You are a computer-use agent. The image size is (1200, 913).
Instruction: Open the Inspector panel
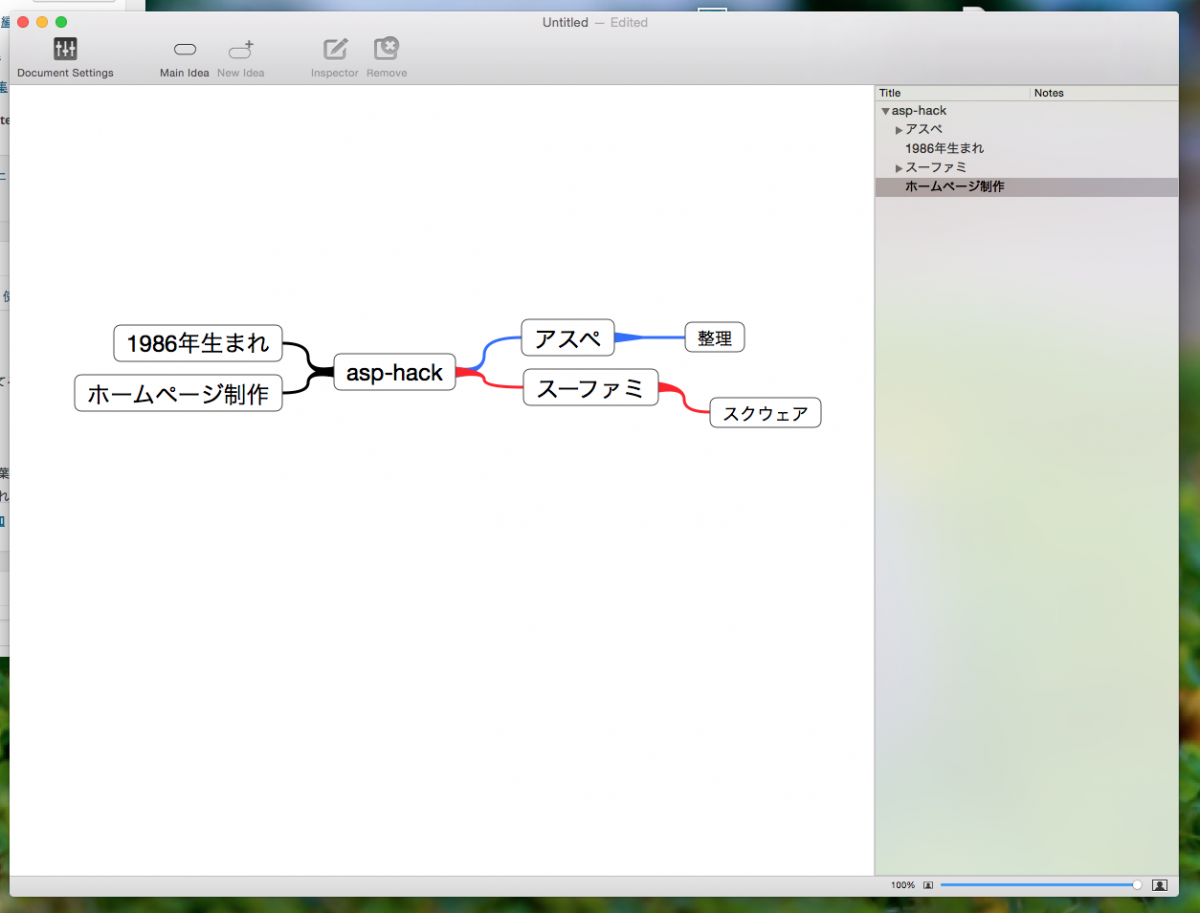[x=335, y=50]
